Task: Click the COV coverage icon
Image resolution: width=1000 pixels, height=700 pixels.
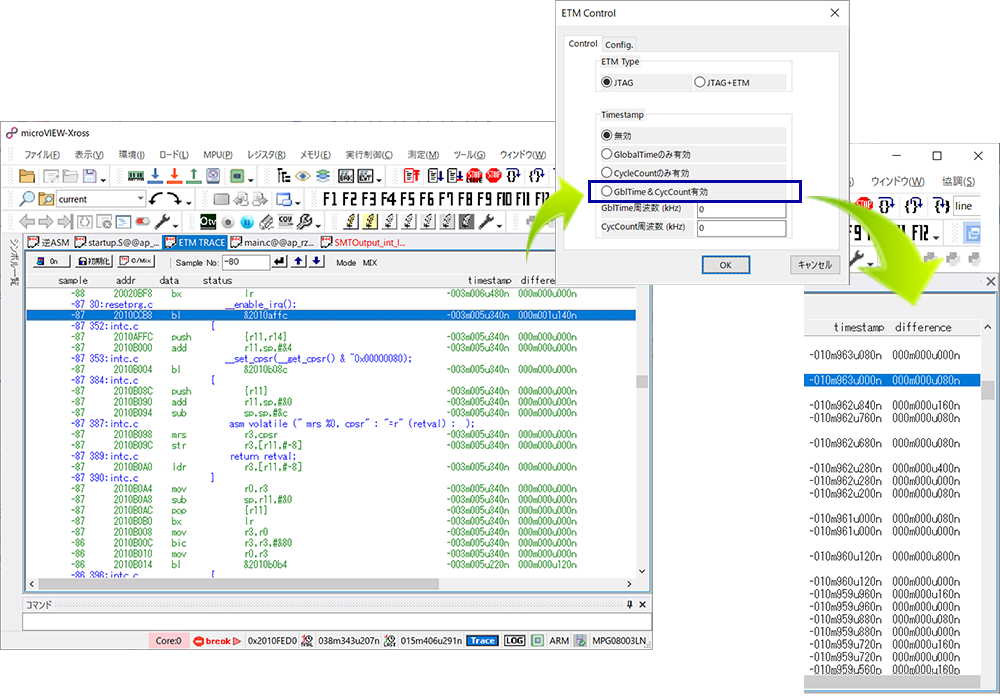Action: (x=286, y=221)
